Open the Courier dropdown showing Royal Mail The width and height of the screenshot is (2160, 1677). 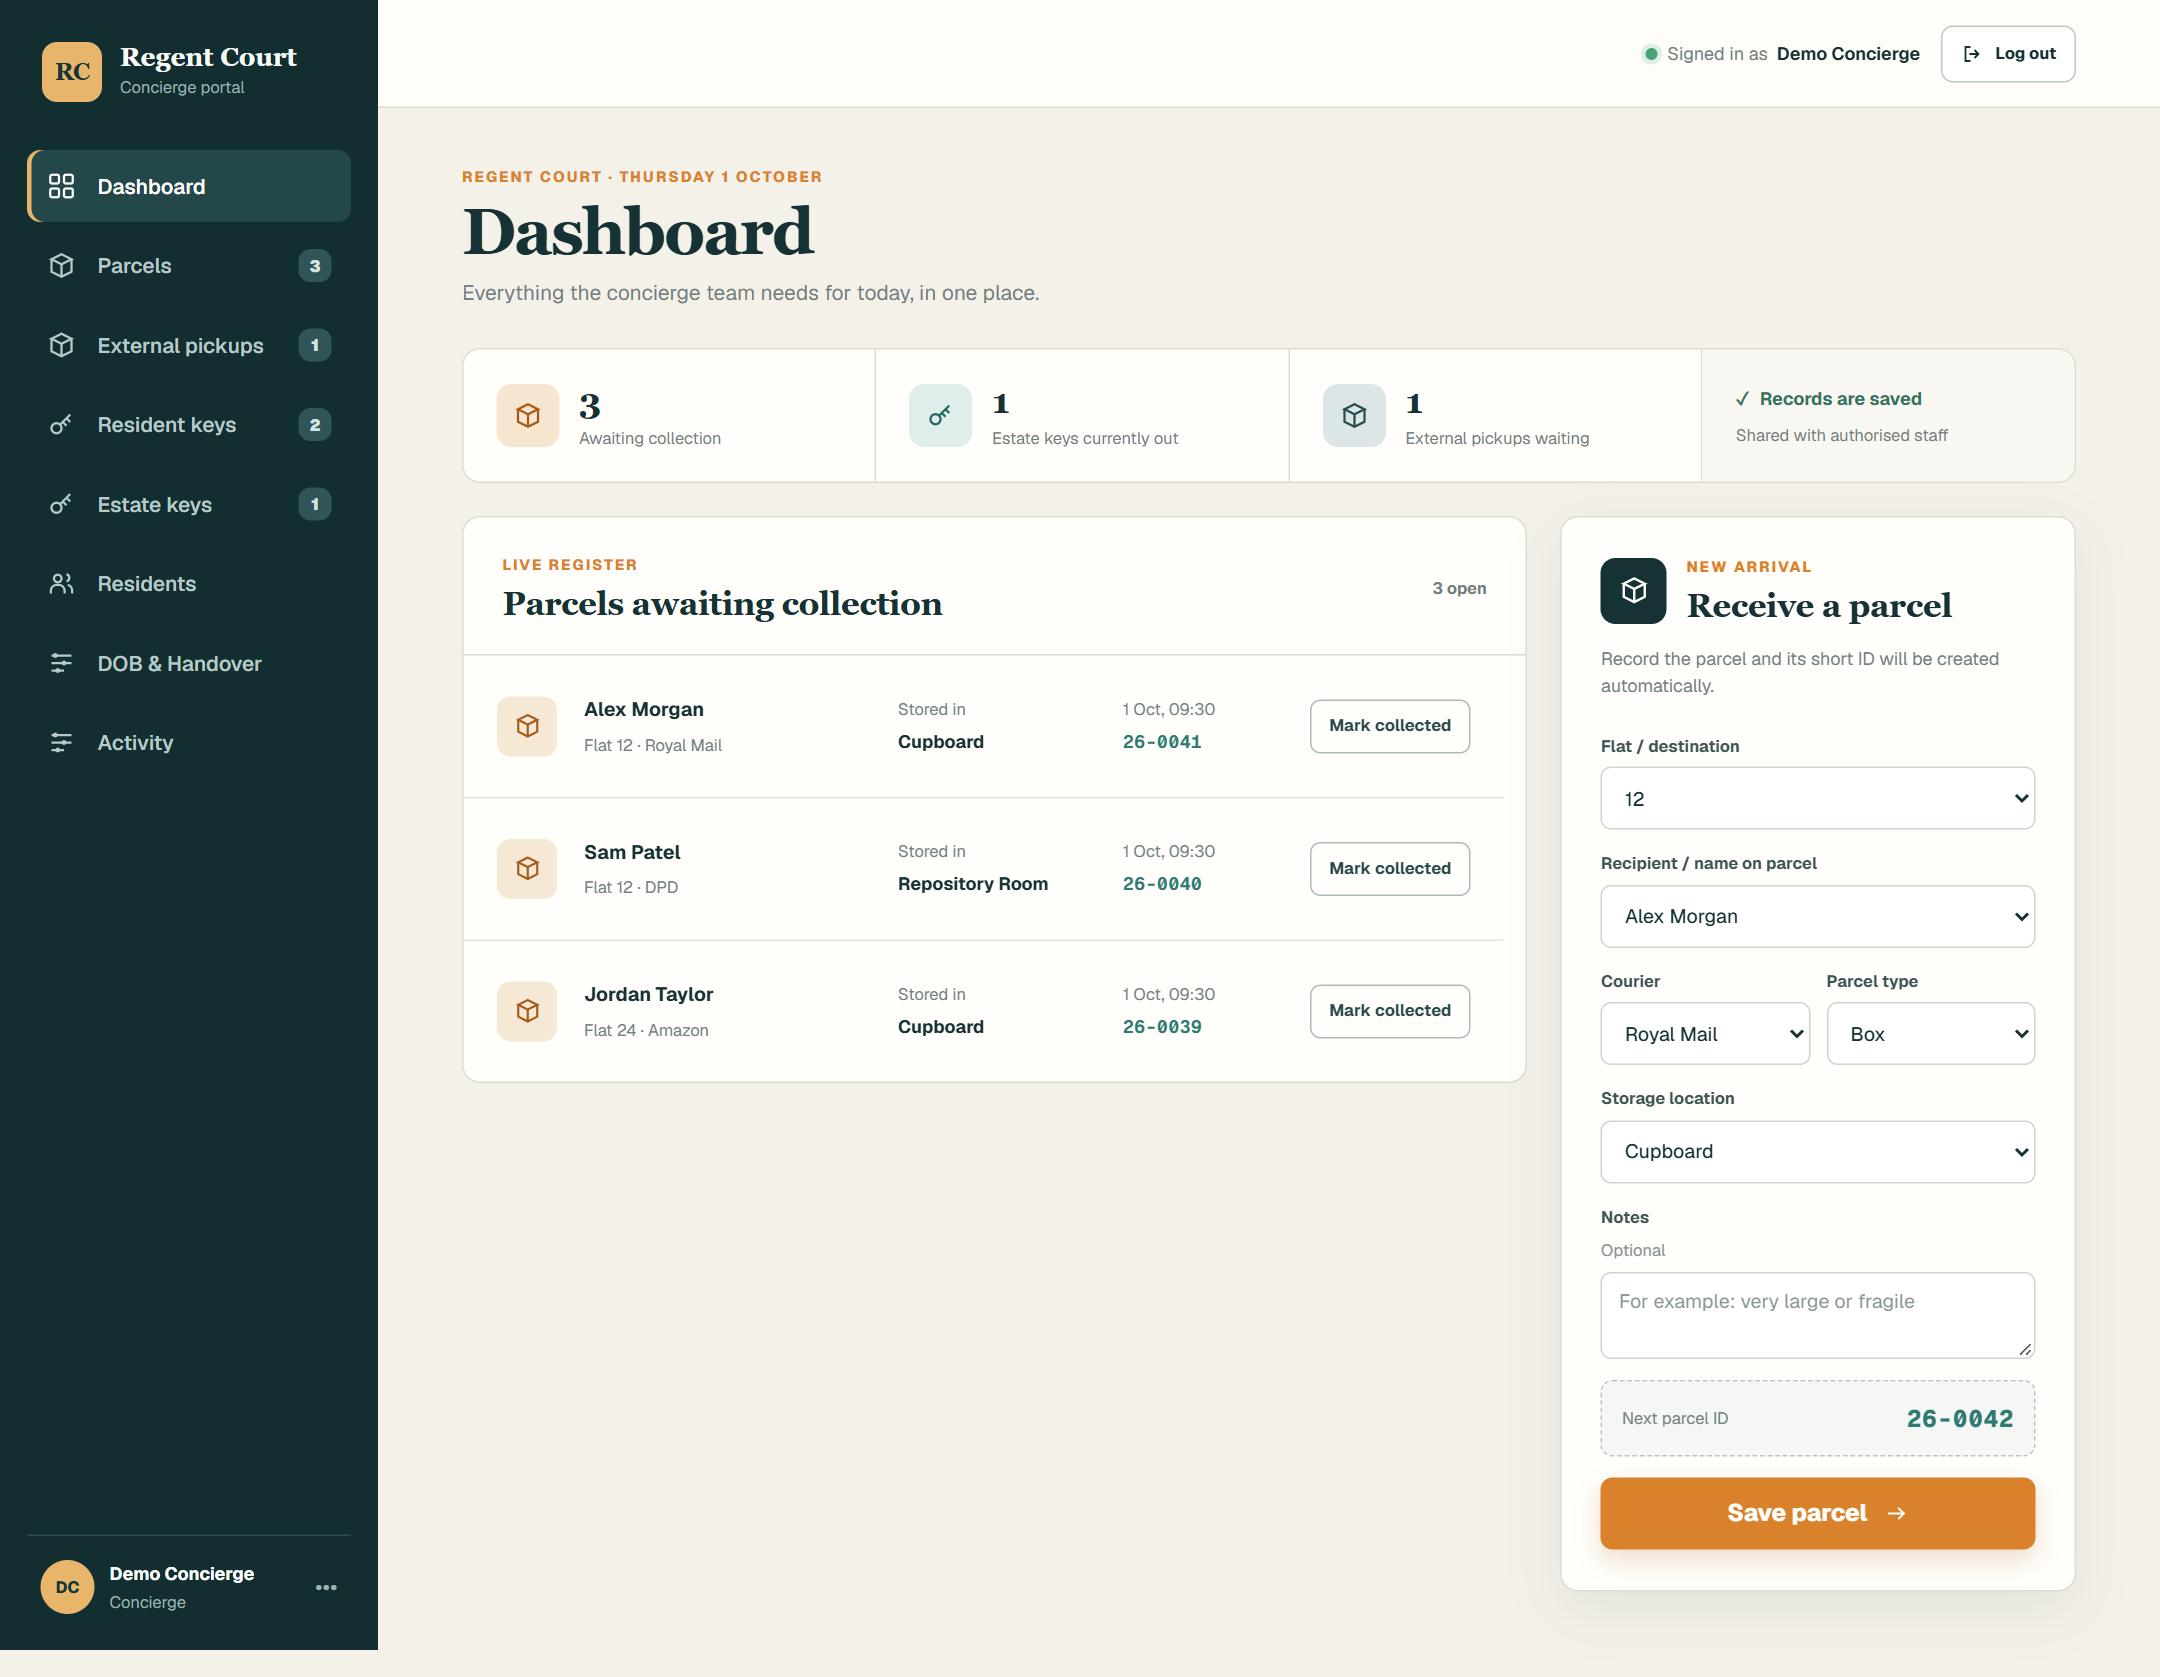(1705, 1034)
